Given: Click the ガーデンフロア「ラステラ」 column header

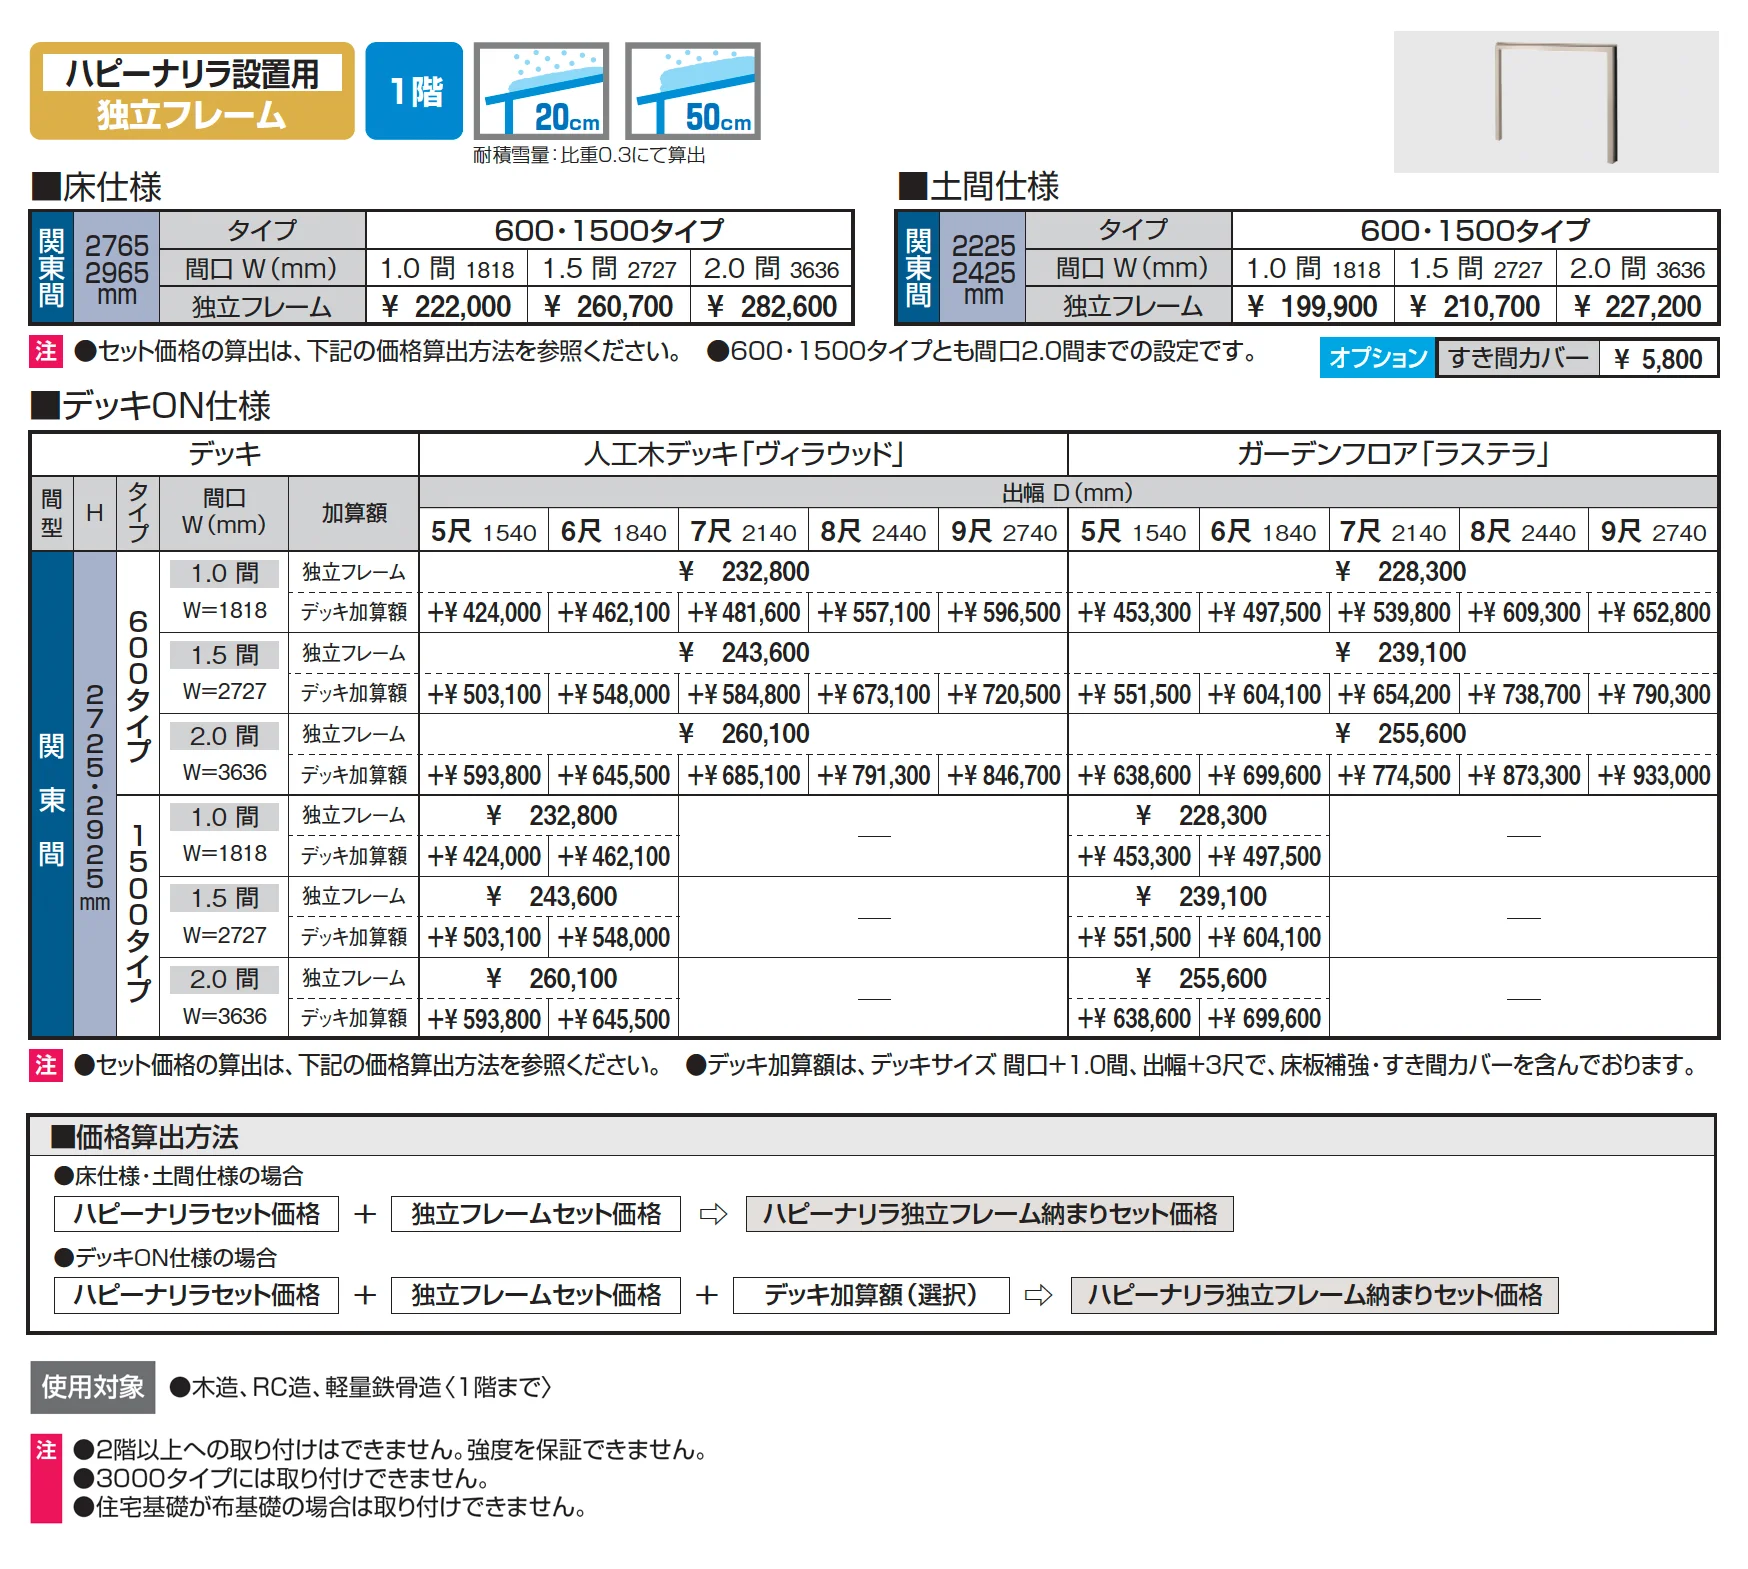Looking at the screenshot, I should click(1393, 454).
